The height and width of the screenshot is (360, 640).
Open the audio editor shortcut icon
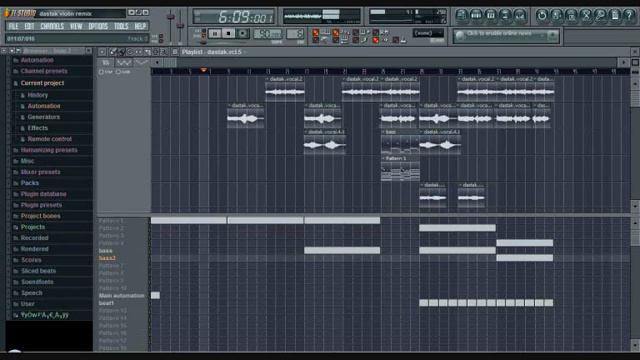coord(586,16)
